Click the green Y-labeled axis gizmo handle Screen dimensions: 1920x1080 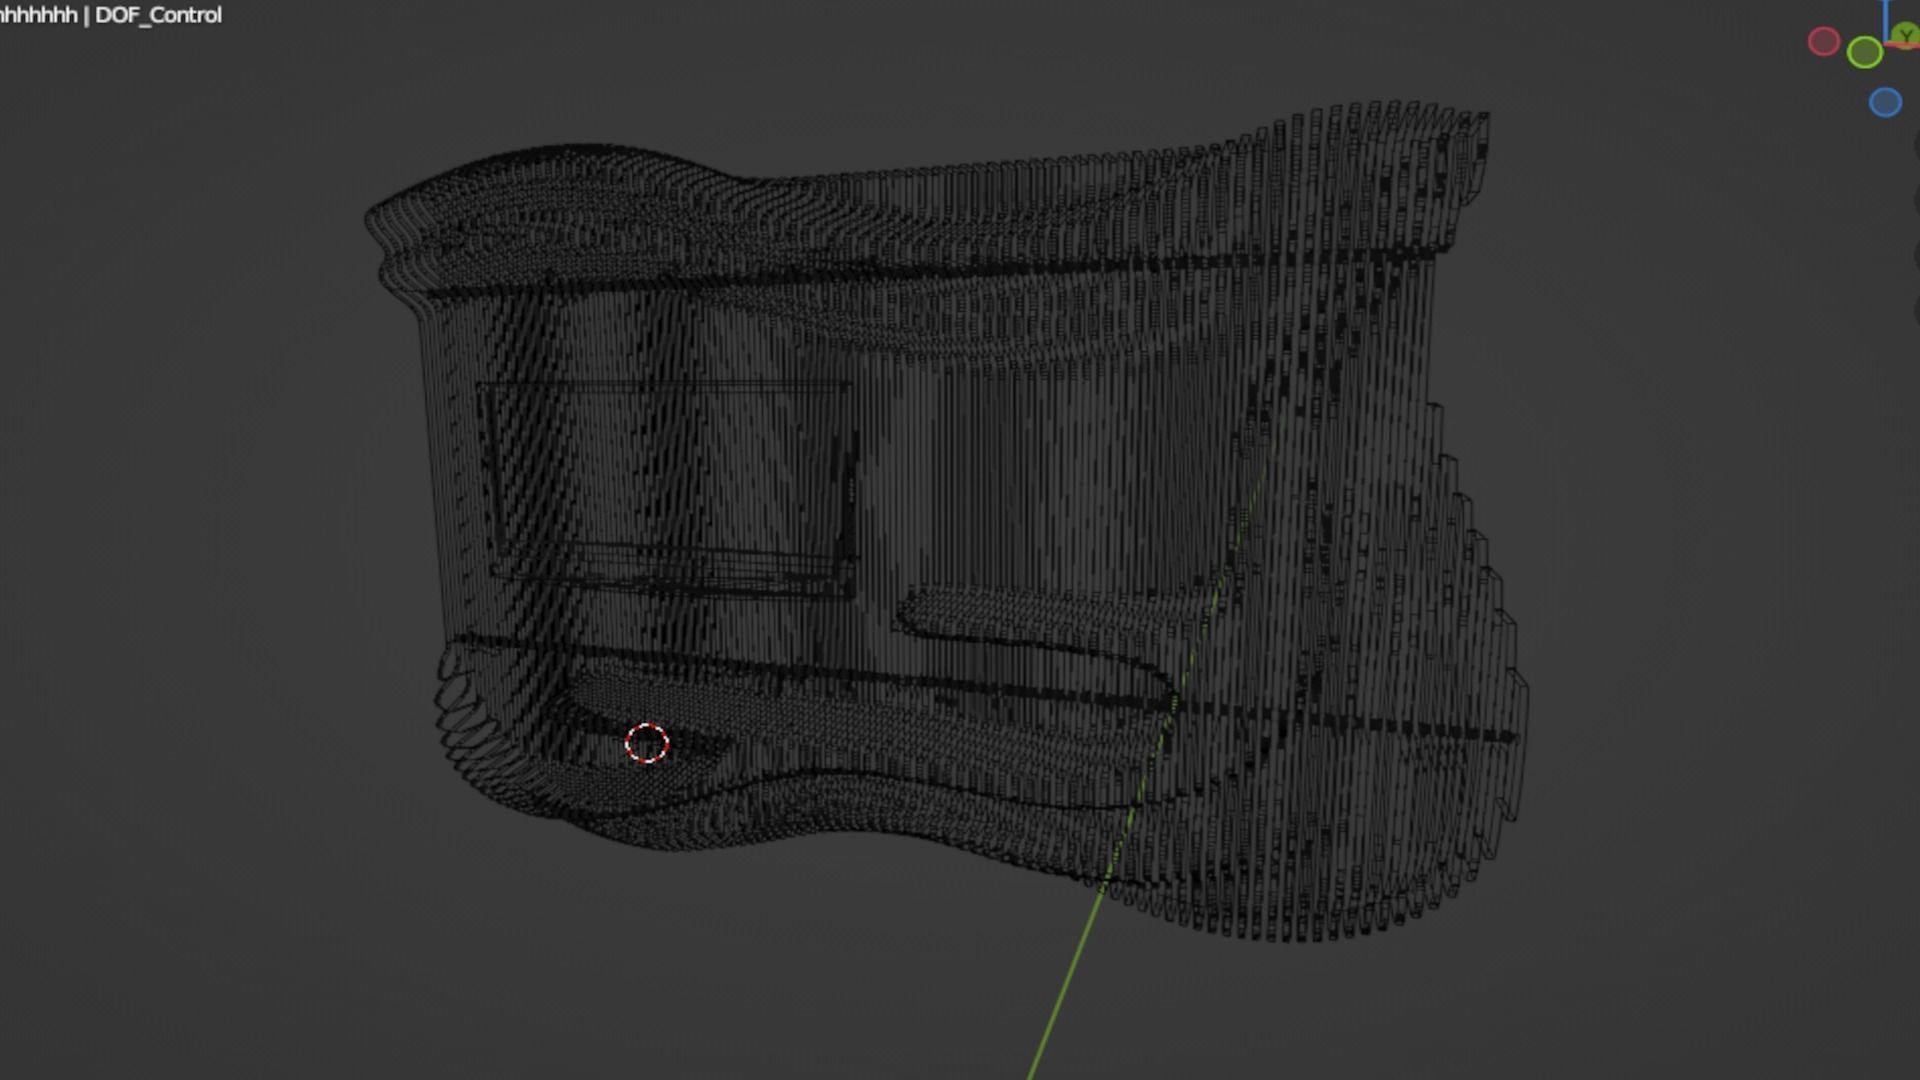(1906, 36)
